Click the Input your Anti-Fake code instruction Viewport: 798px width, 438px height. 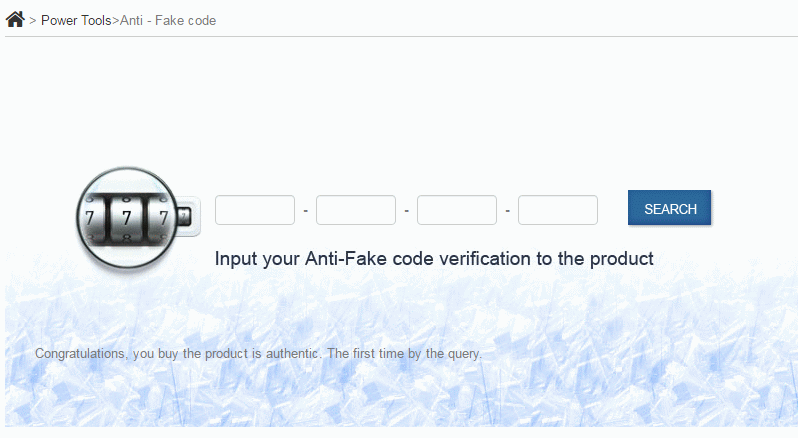click(434, 258)
